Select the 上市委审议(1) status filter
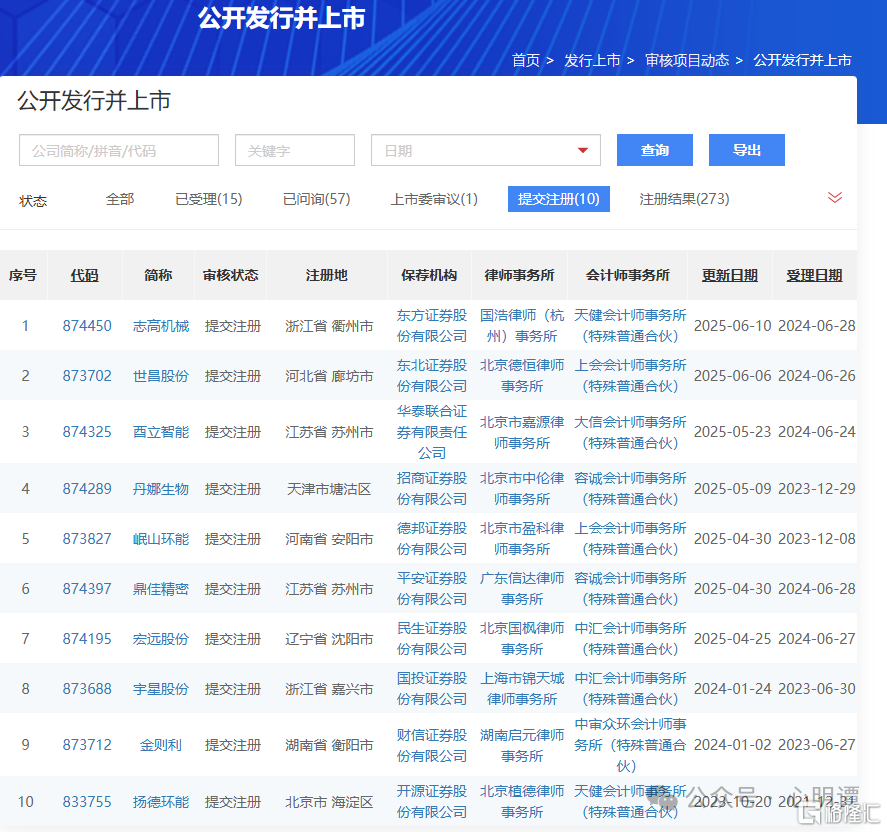Image resolution: width=887 pixels, height=832 pixels. (434, 199)
